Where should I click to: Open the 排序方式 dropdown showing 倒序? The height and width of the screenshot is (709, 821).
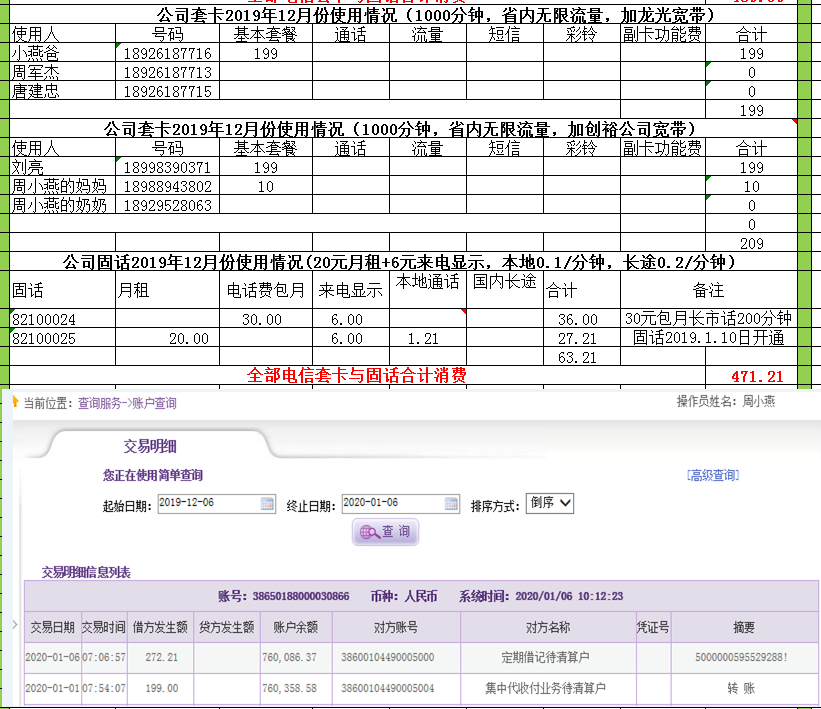[x=550, y=504]
